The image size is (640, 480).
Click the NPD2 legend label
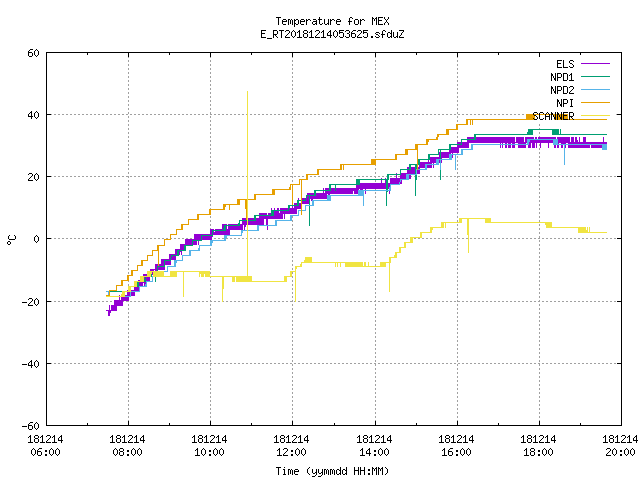562,90
